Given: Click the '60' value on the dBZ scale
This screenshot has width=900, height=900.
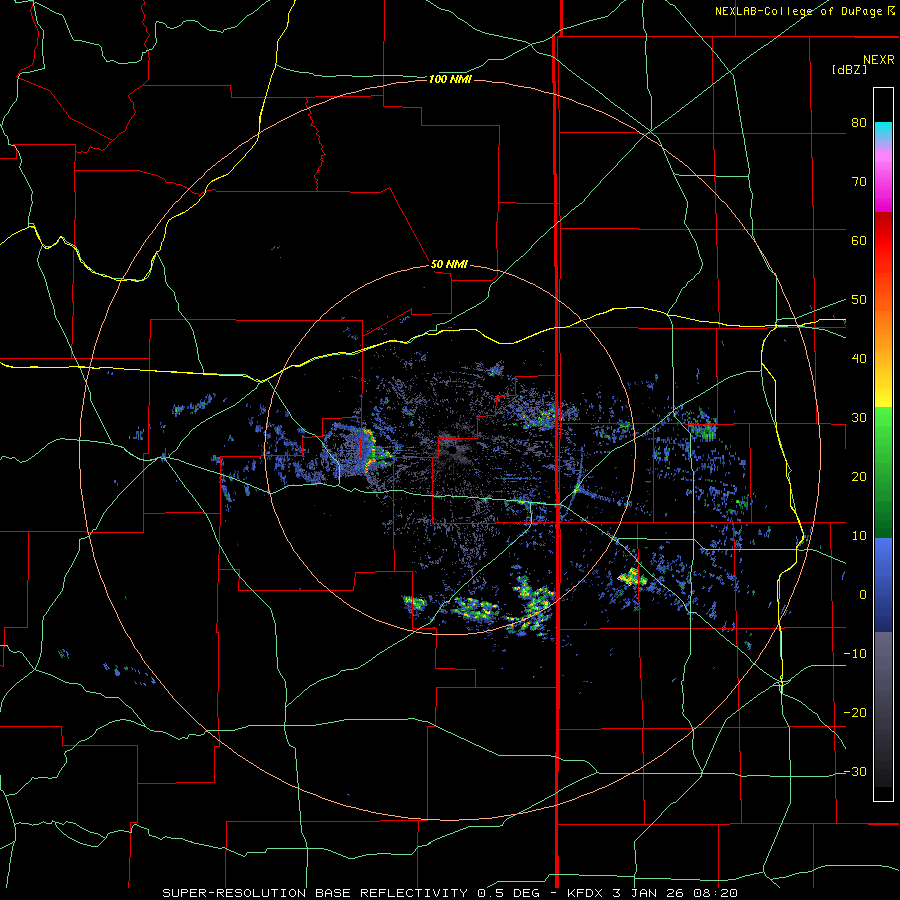Looking at the screenshot, I should pos(859,240).
